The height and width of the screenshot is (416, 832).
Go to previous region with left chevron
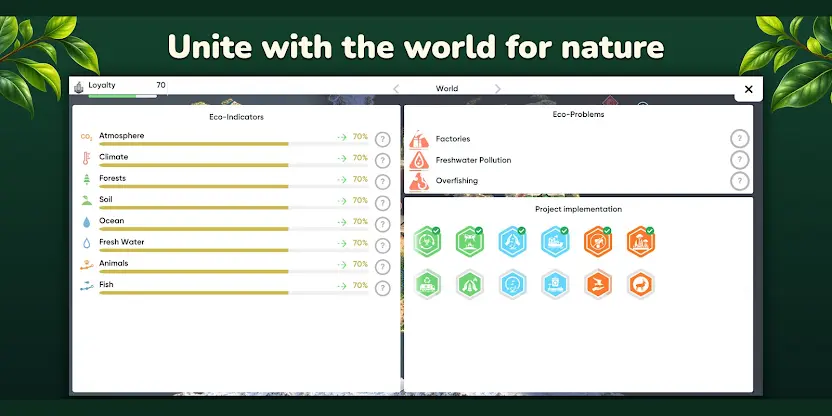[396, 89]
